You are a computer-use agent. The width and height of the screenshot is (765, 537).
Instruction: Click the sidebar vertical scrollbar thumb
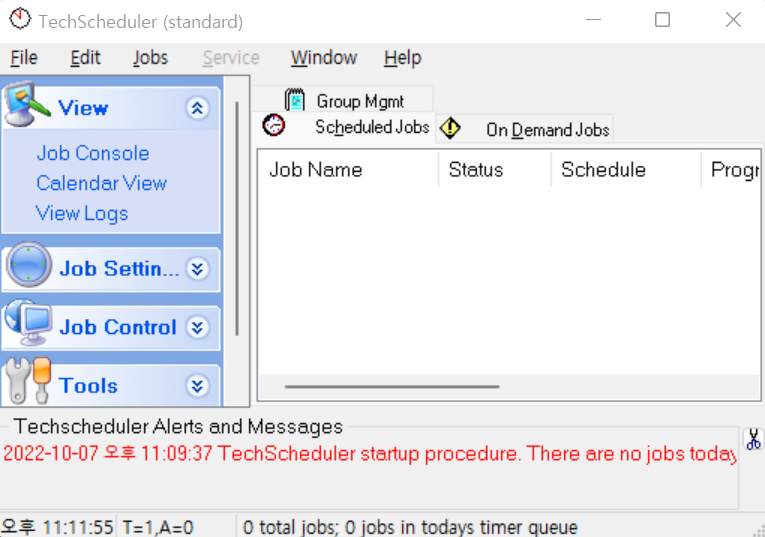point(237,219)
